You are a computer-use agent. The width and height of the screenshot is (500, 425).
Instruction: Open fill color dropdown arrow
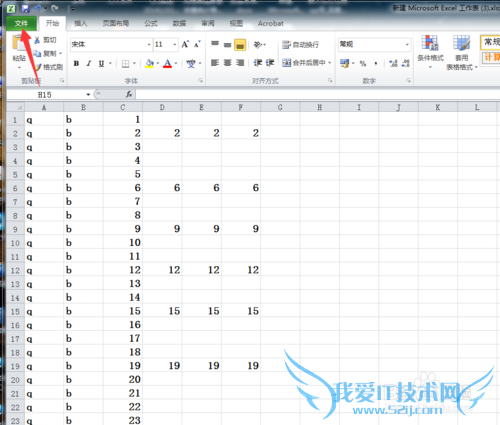coord(158,63)
